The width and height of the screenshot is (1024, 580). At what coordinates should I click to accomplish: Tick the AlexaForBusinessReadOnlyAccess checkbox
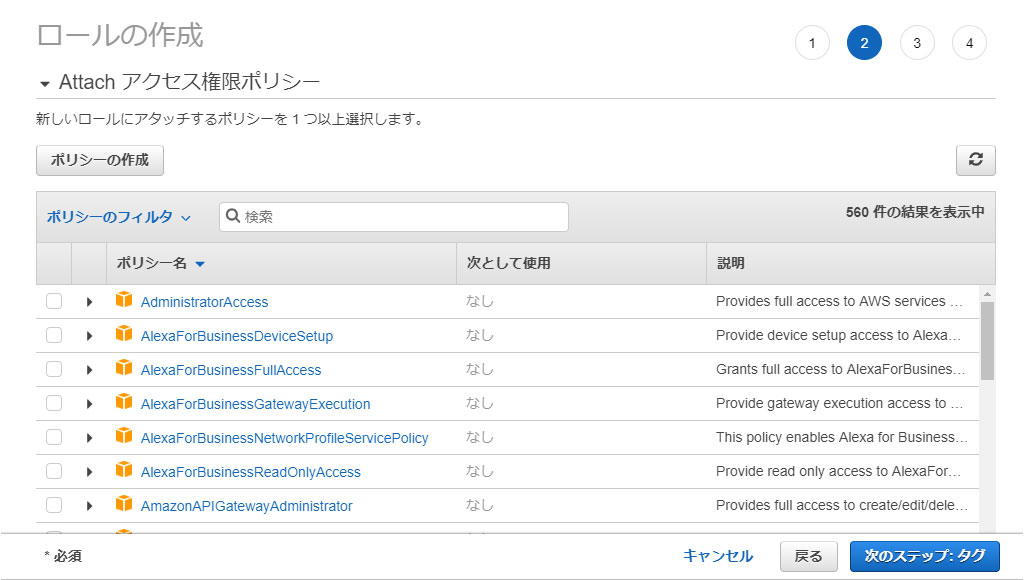tap(54, 471)
